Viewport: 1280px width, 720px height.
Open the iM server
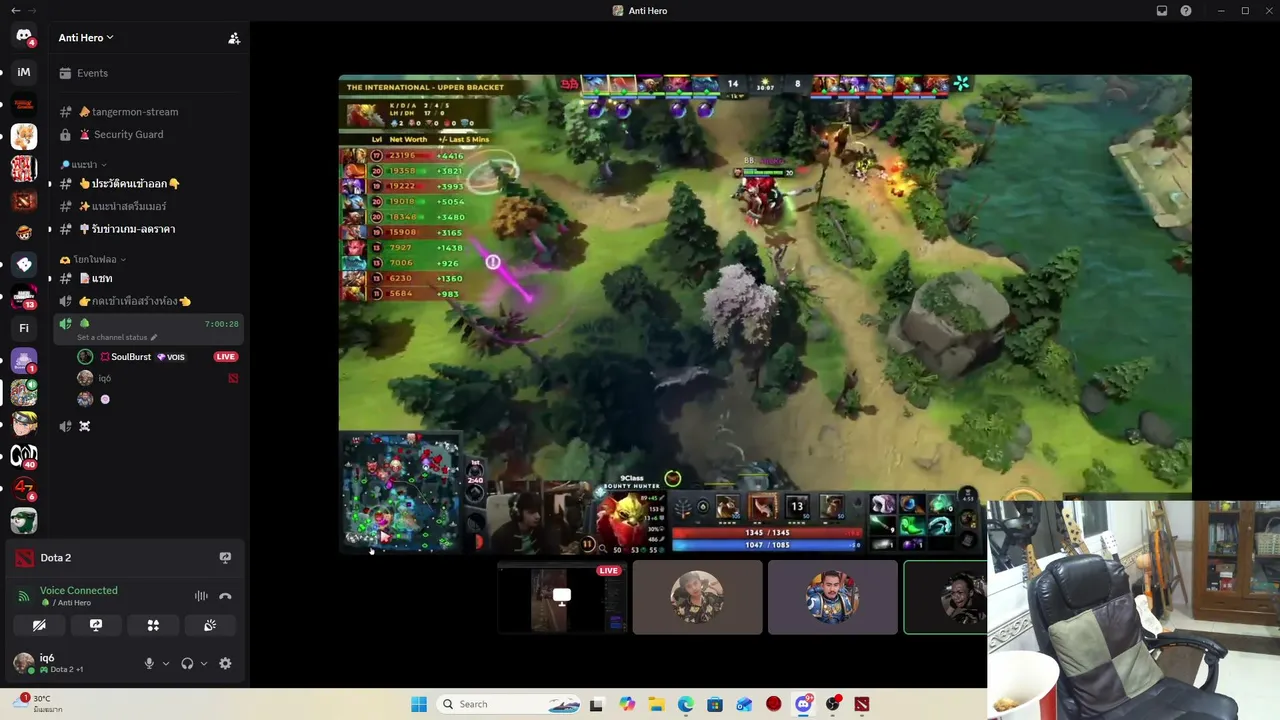tap(24, 72)
